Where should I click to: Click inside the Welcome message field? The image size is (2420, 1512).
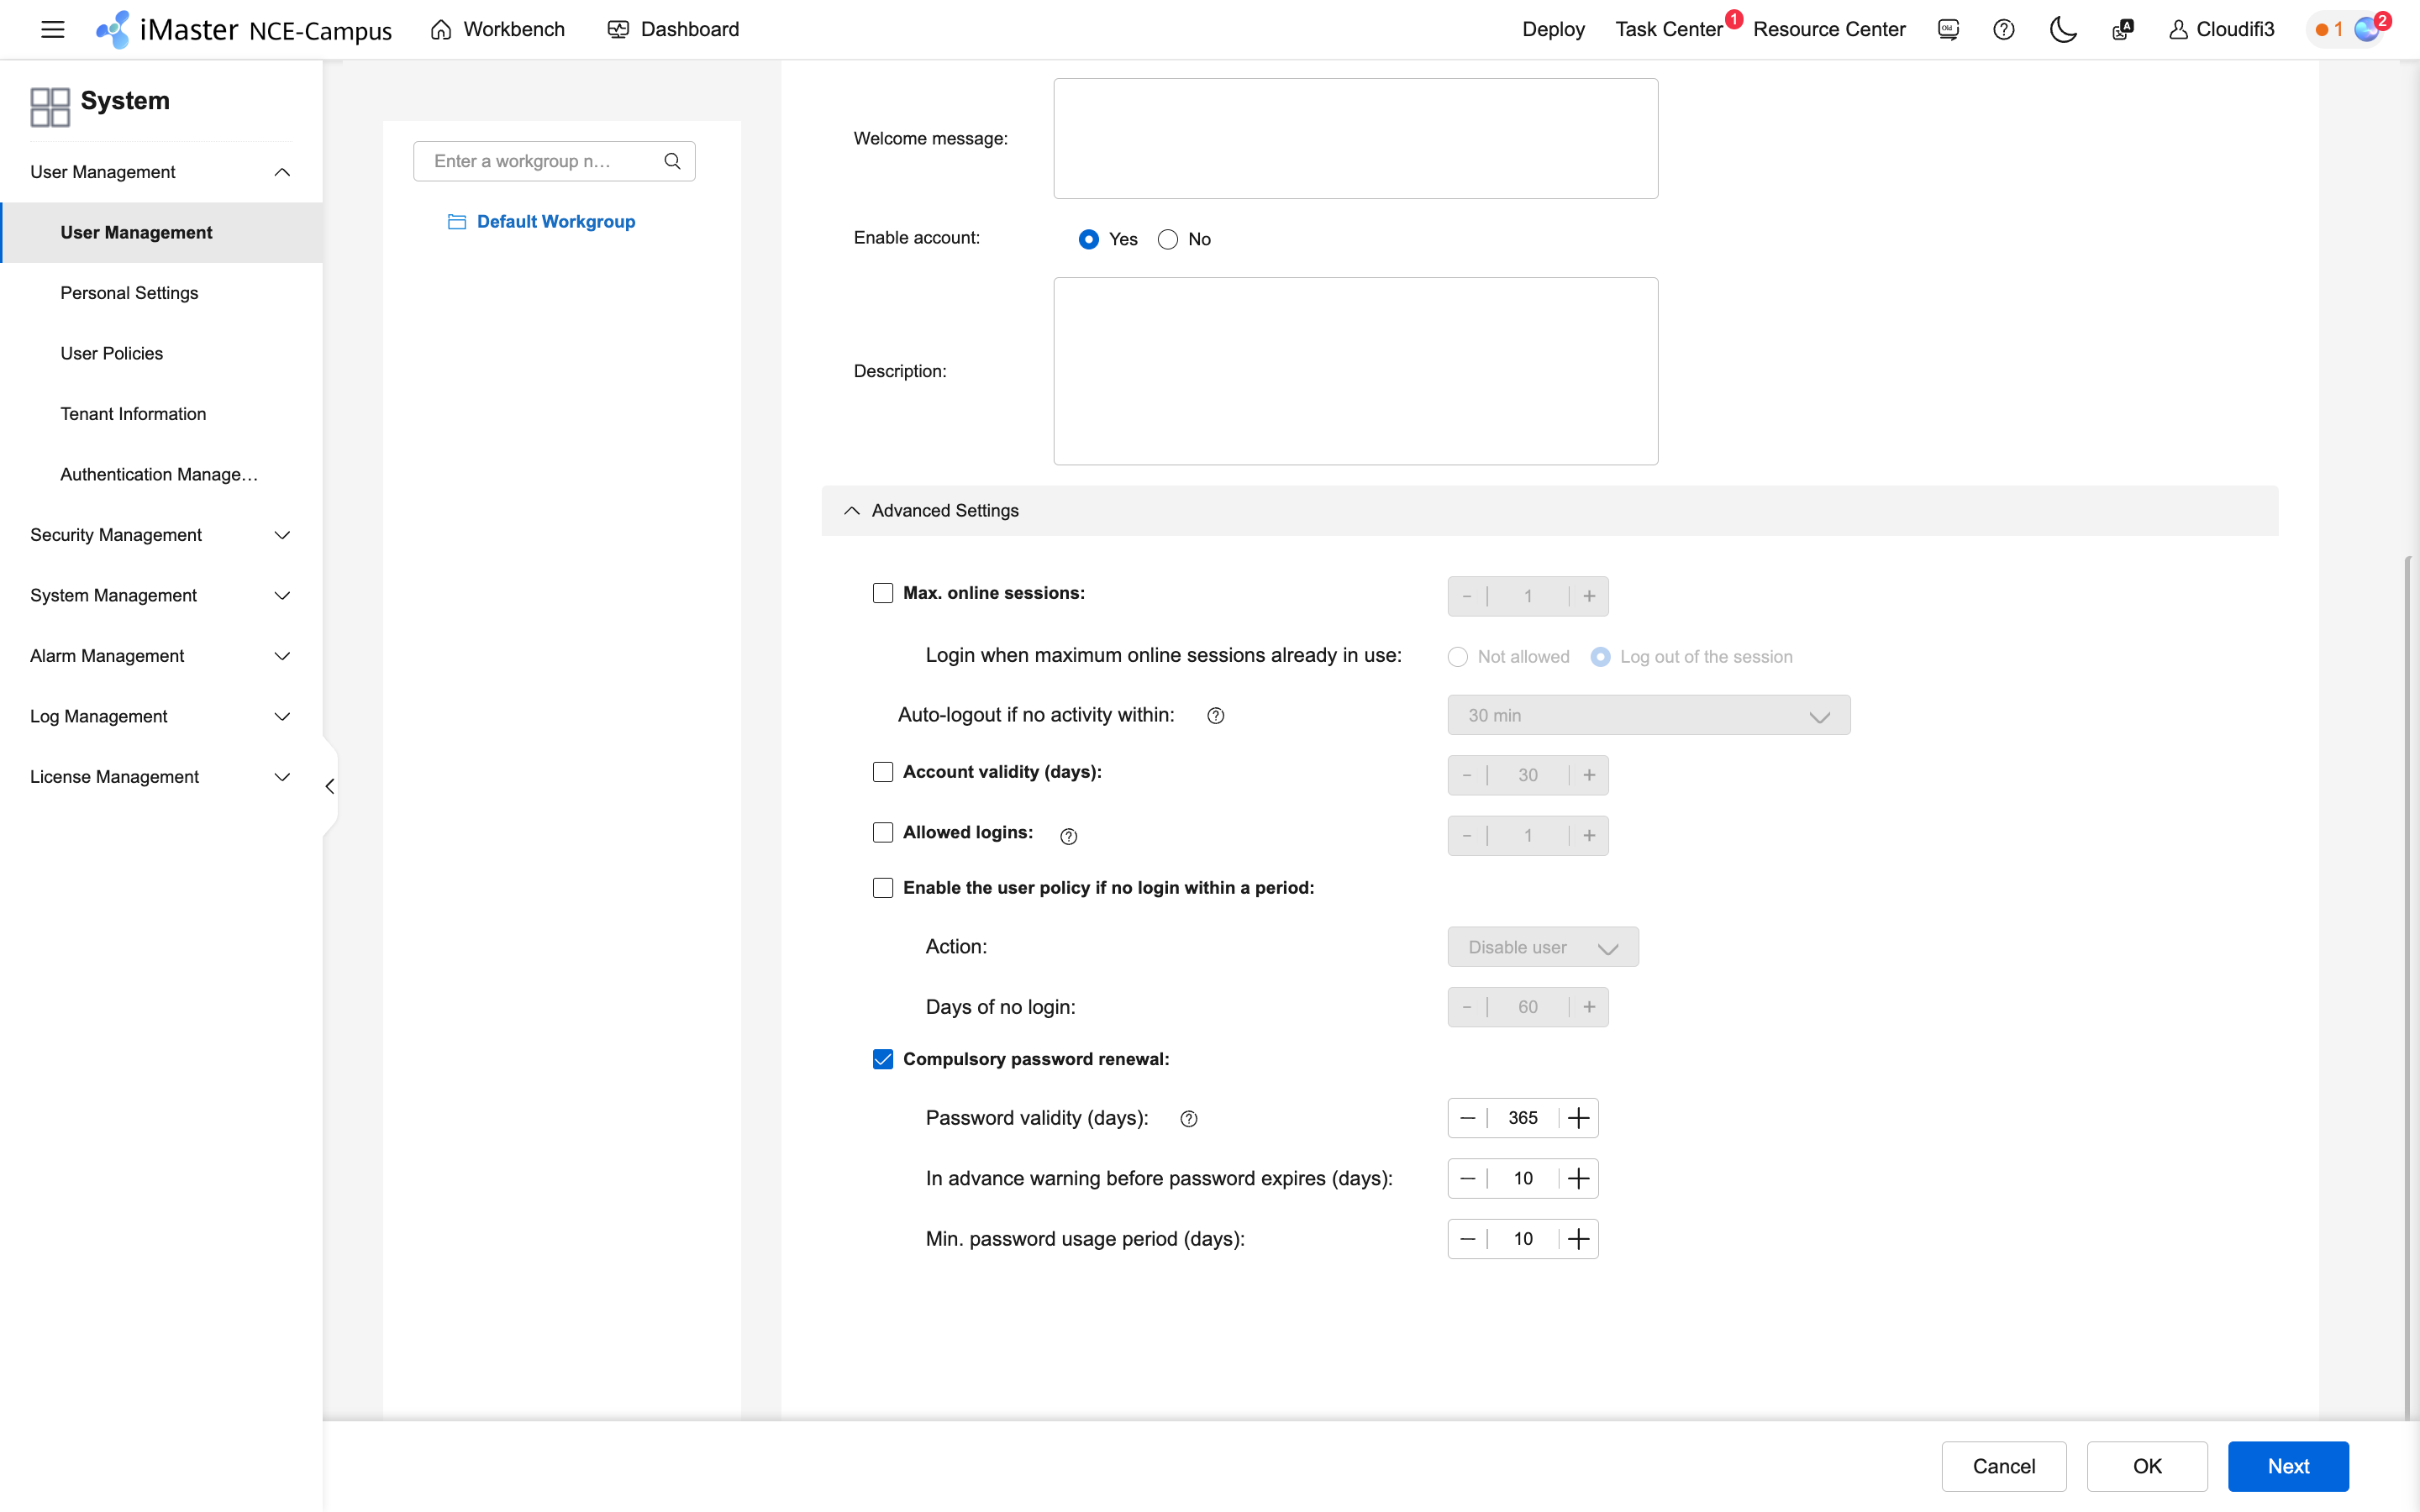(1354, 138)
